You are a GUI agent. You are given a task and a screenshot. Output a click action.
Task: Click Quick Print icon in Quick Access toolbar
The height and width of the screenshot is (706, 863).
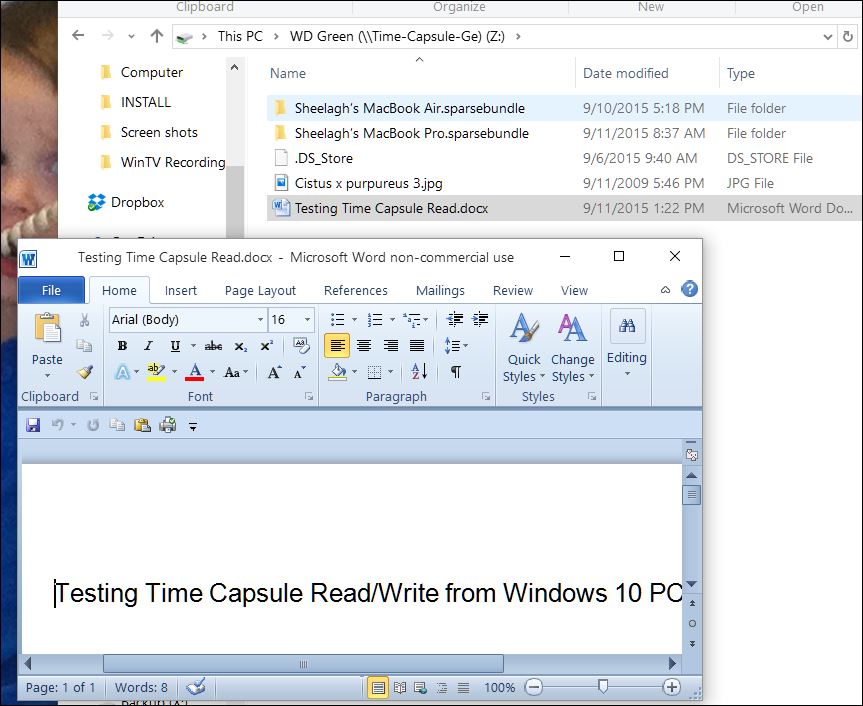coord(168,425)
